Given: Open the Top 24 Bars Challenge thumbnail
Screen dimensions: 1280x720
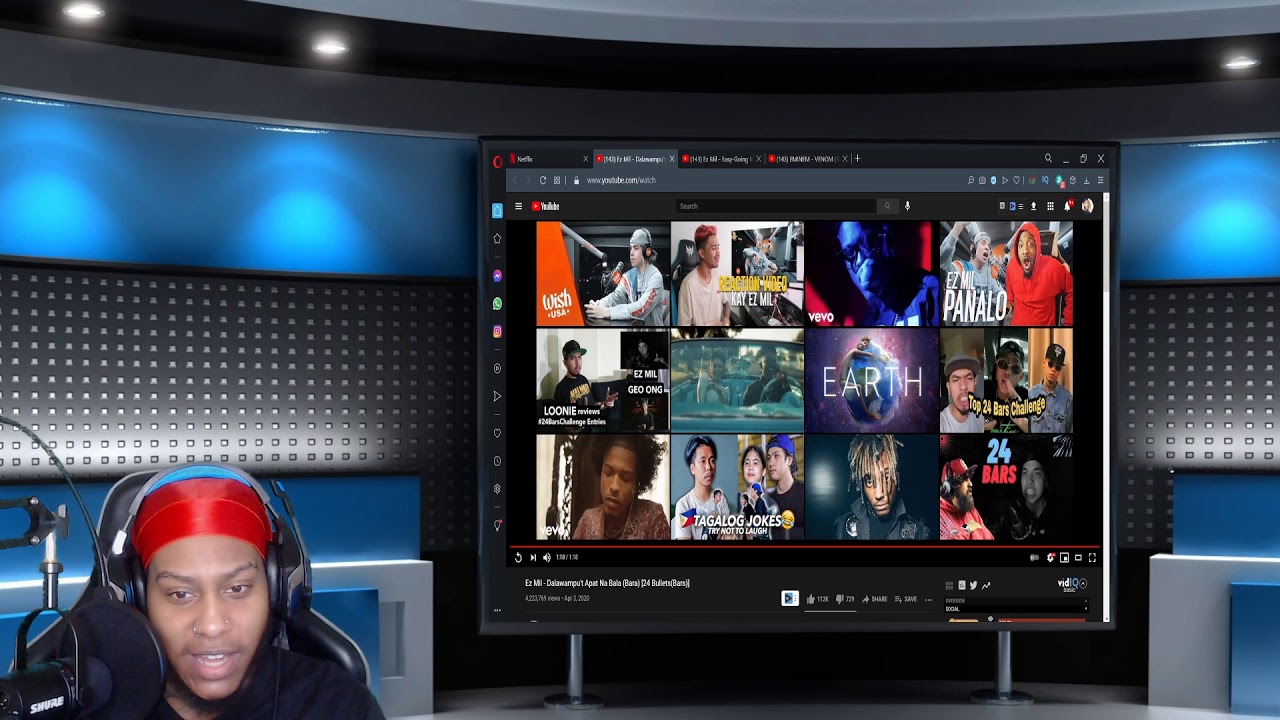Looking at the screenshot, I should (x=1006, y=381).
